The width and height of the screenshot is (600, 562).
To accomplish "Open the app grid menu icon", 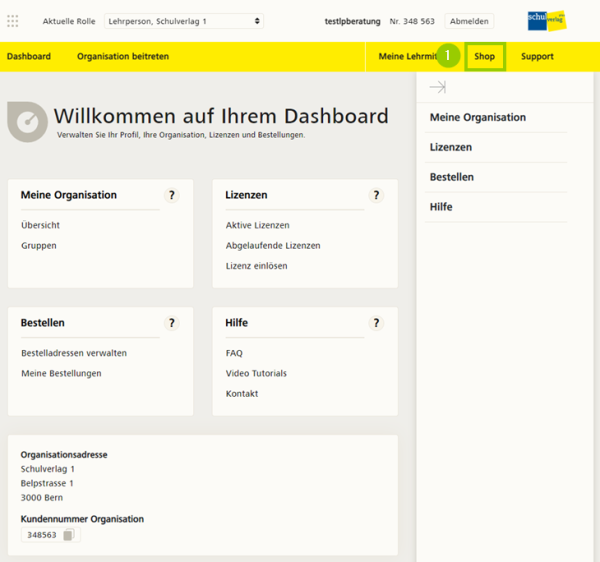I will tap(13, 21).
